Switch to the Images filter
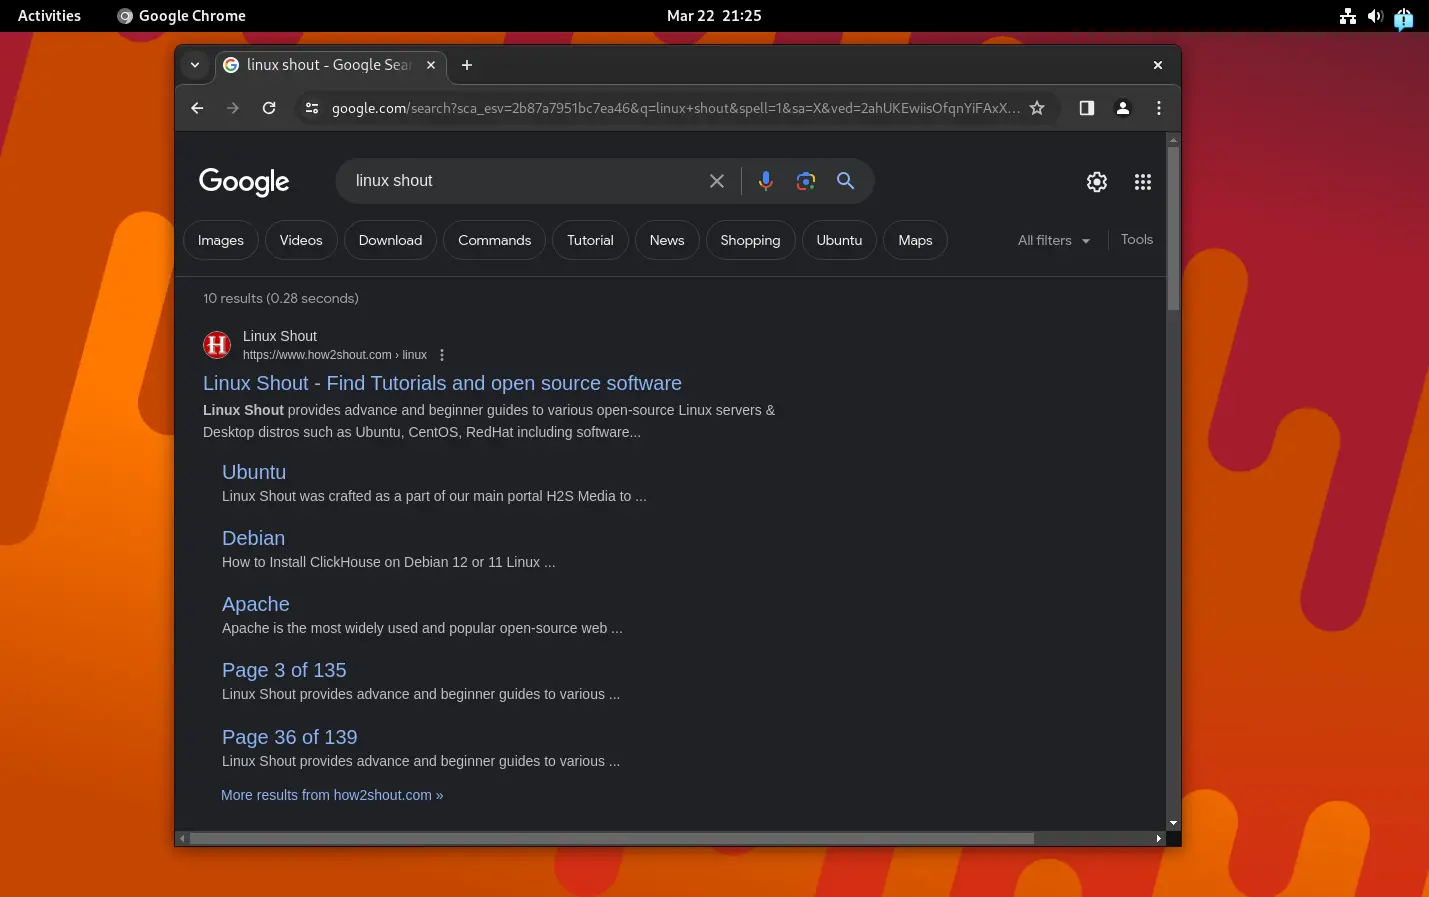The image size is (1429, 897). click(221, 240)
